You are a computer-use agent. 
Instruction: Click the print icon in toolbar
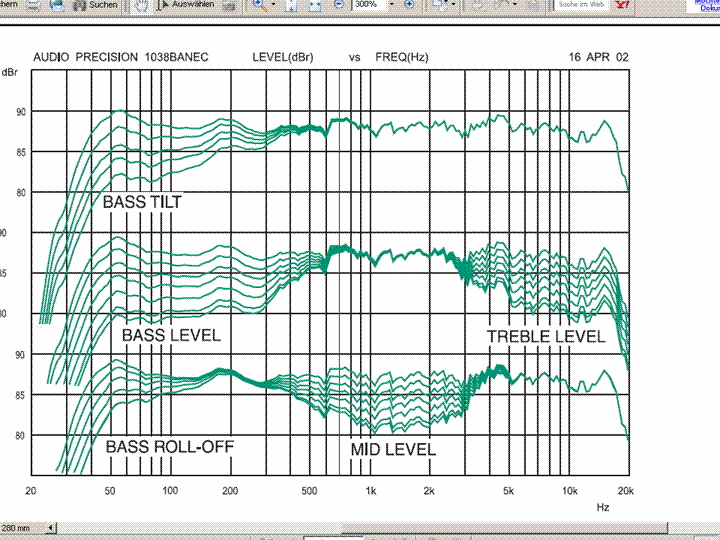(31, 5)
